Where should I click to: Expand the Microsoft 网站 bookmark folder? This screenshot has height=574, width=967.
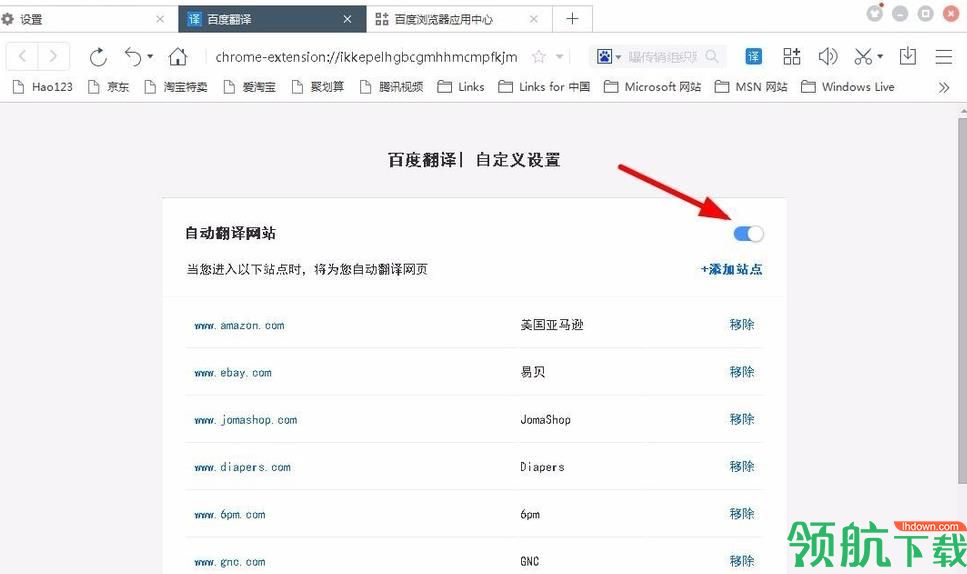pyautogui.click(x=652, y=87)
